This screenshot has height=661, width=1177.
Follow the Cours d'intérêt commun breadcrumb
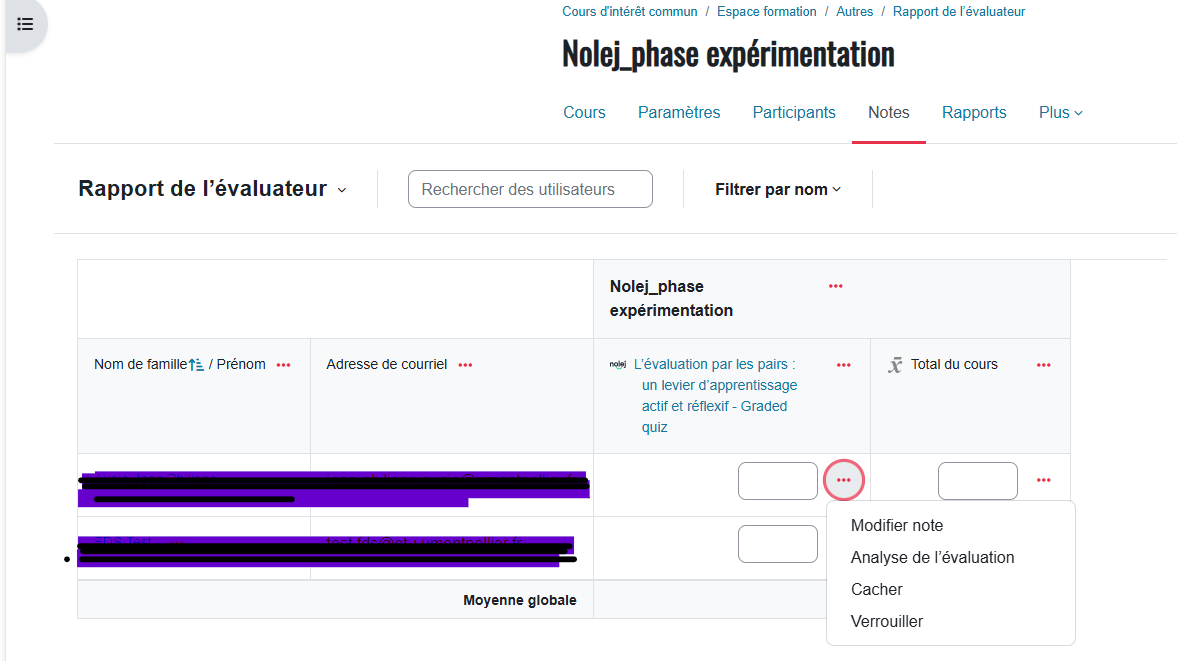click(630, 12)
